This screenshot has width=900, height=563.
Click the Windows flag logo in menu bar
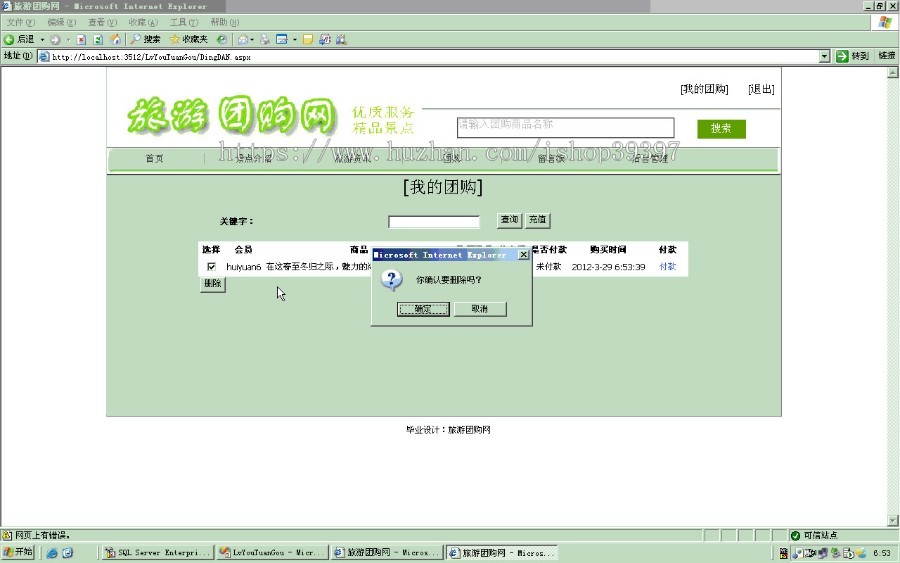885,22
